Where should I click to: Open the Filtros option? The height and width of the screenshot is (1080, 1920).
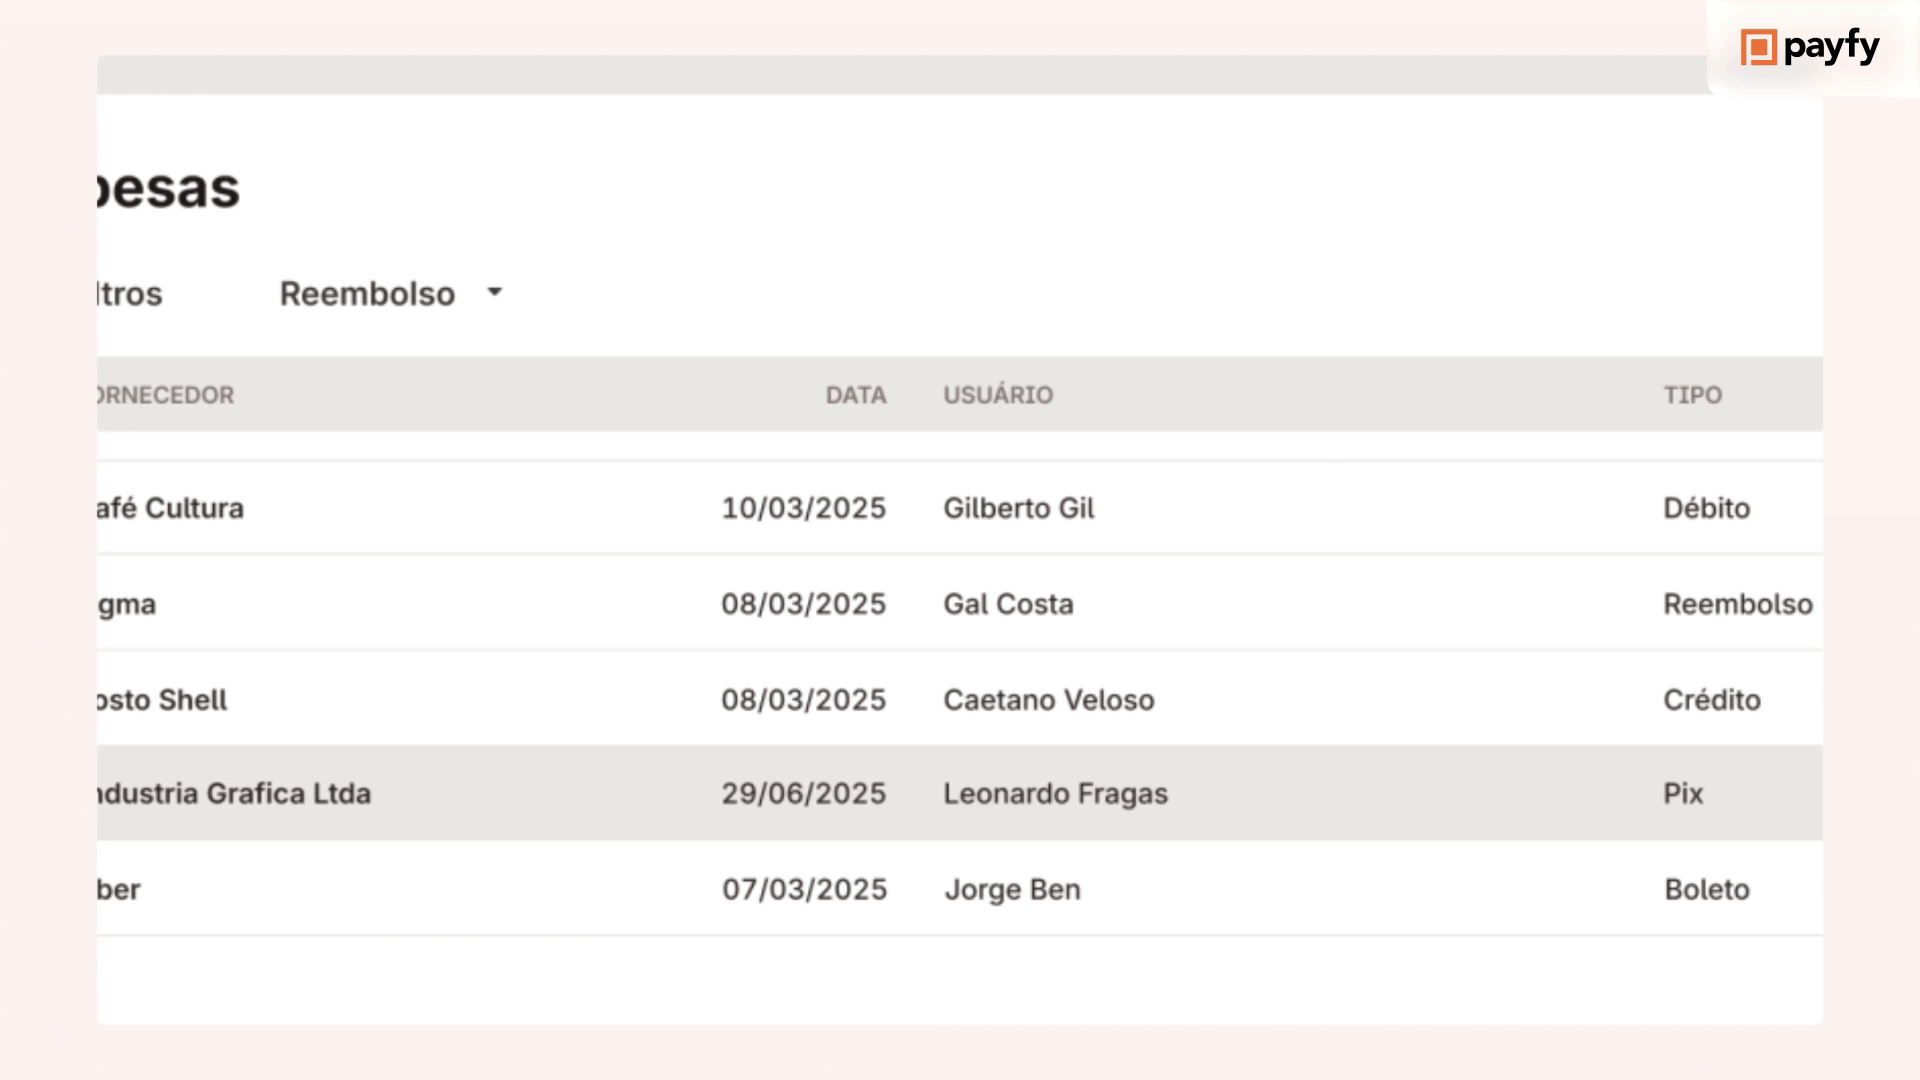coord(130,294)
